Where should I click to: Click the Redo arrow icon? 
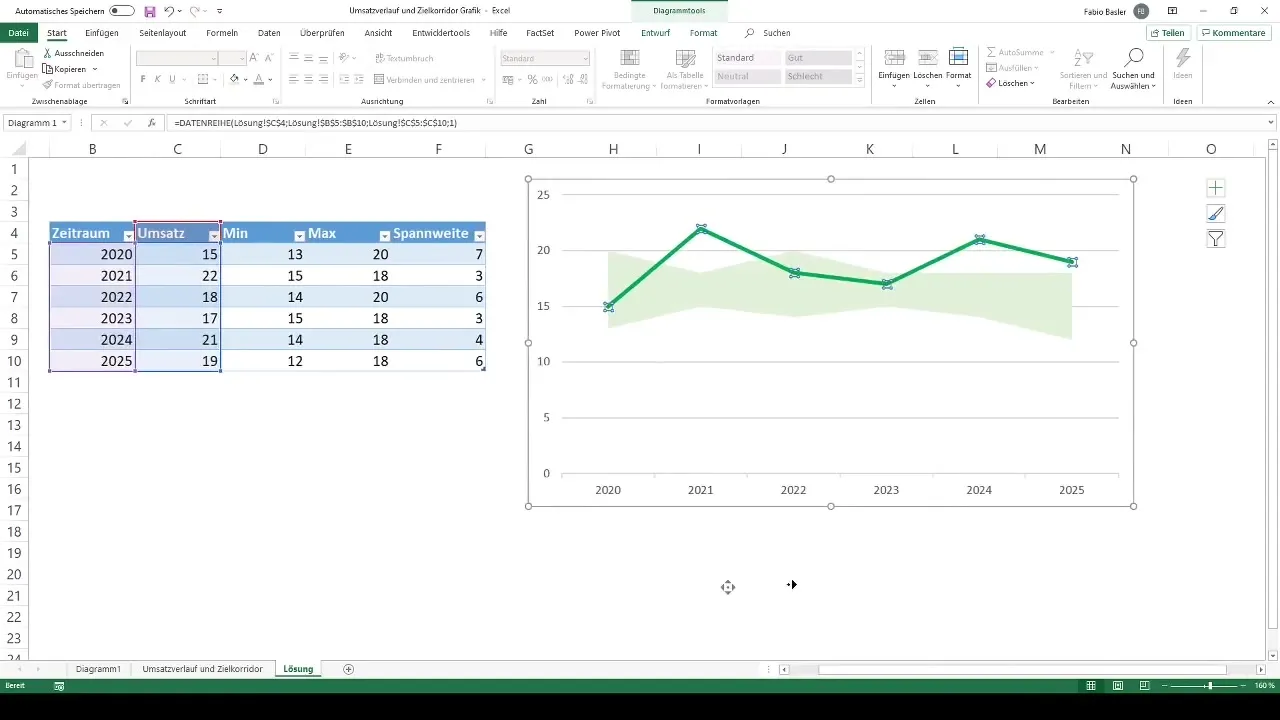[195, 10]
